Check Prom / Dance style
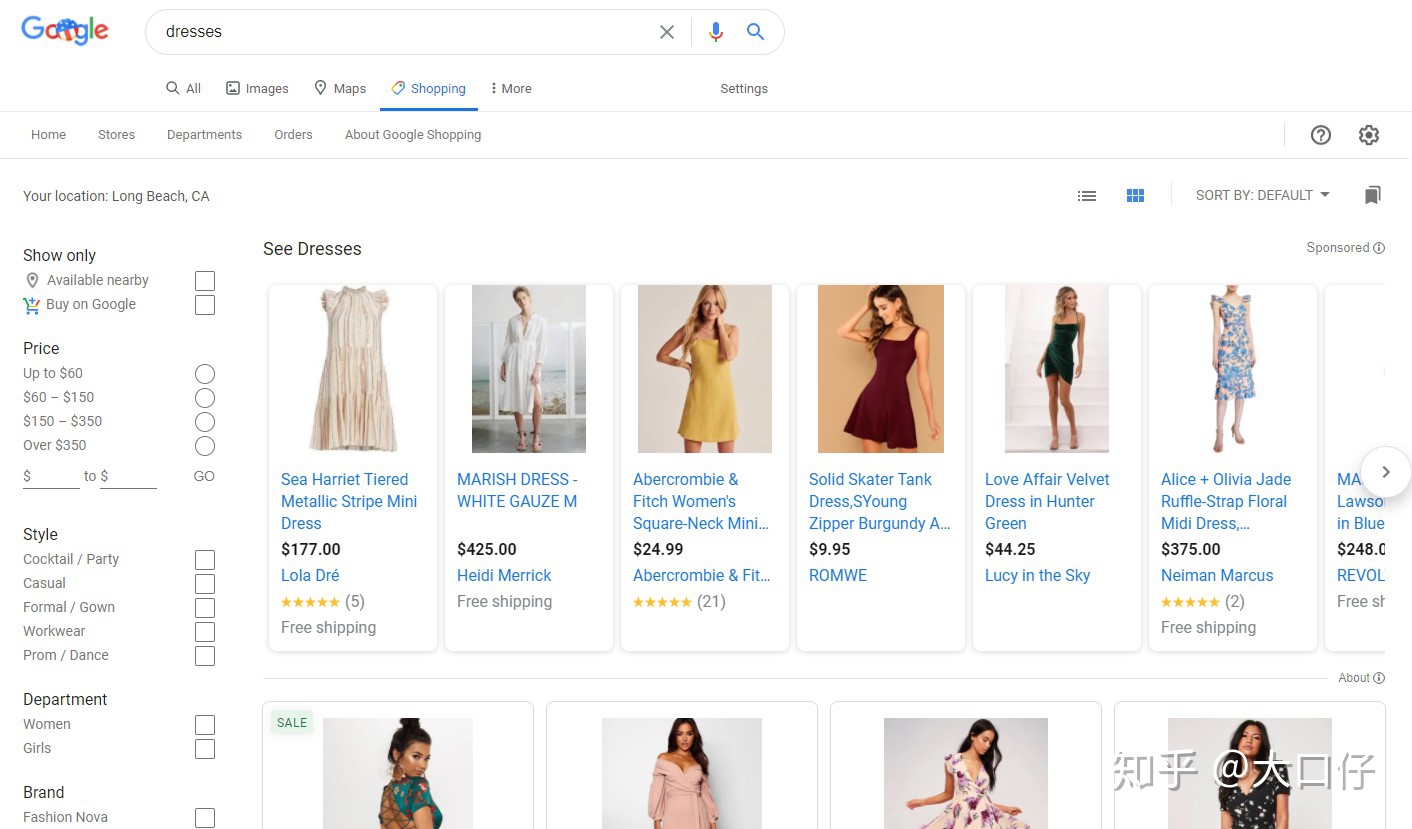 coord(205,656)
